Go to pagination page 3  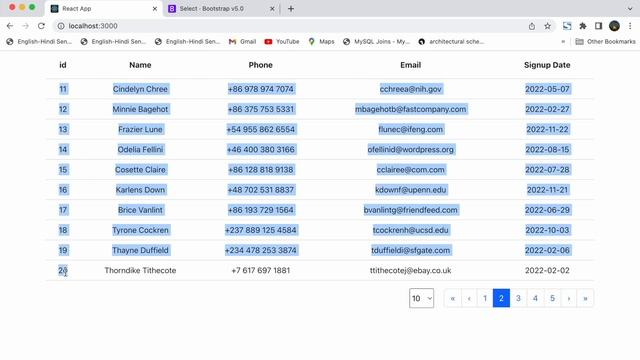coord(518,298)
